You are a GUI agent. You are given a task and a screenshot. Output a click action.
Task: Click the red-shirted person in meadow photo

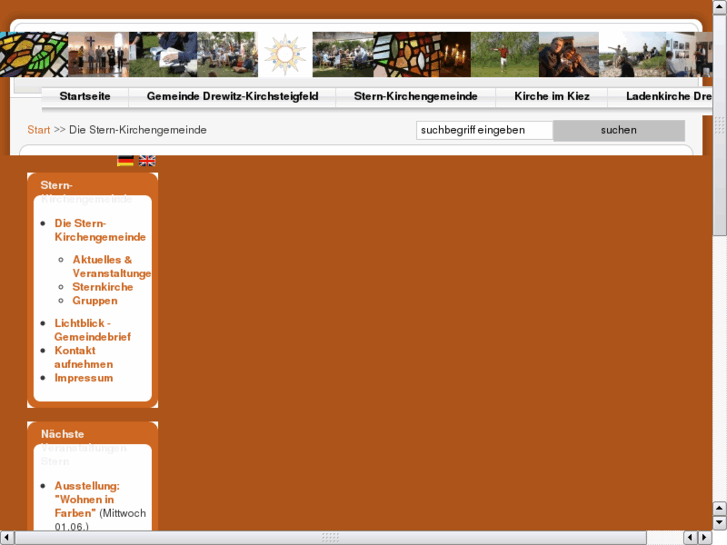[x=504, y=54]
